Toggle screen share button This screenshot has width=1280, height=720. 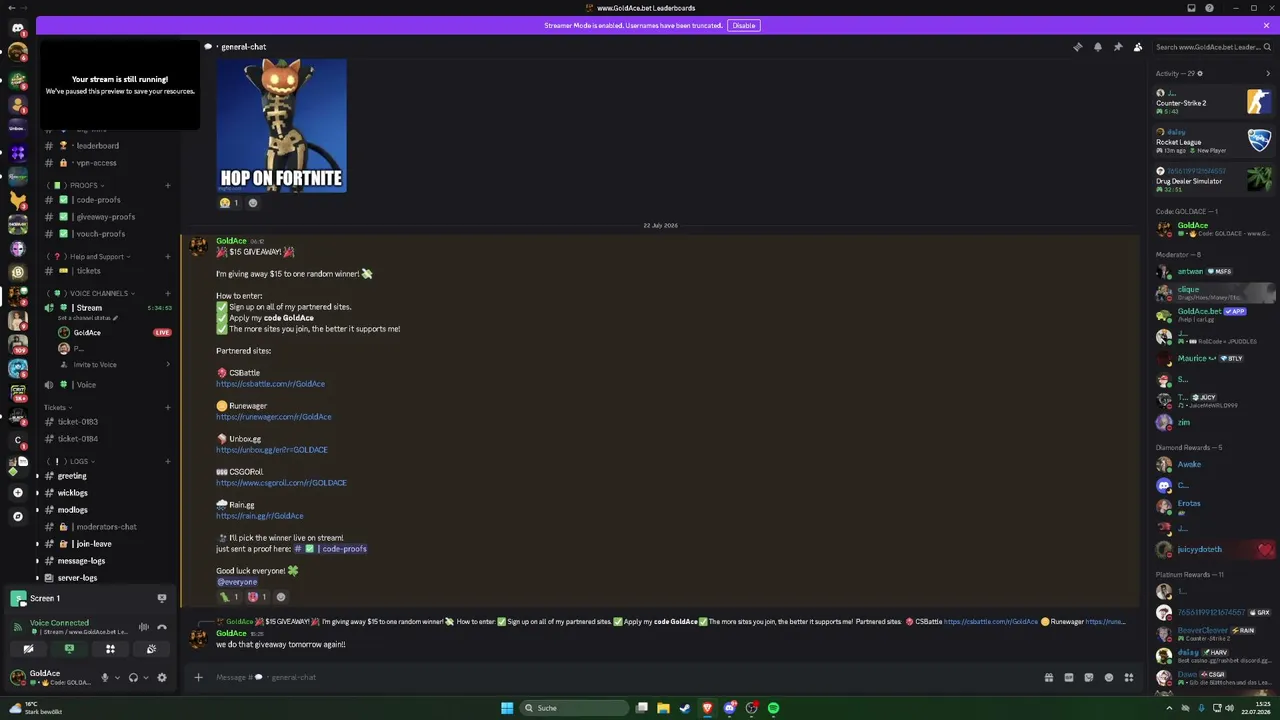coord(69,649)
